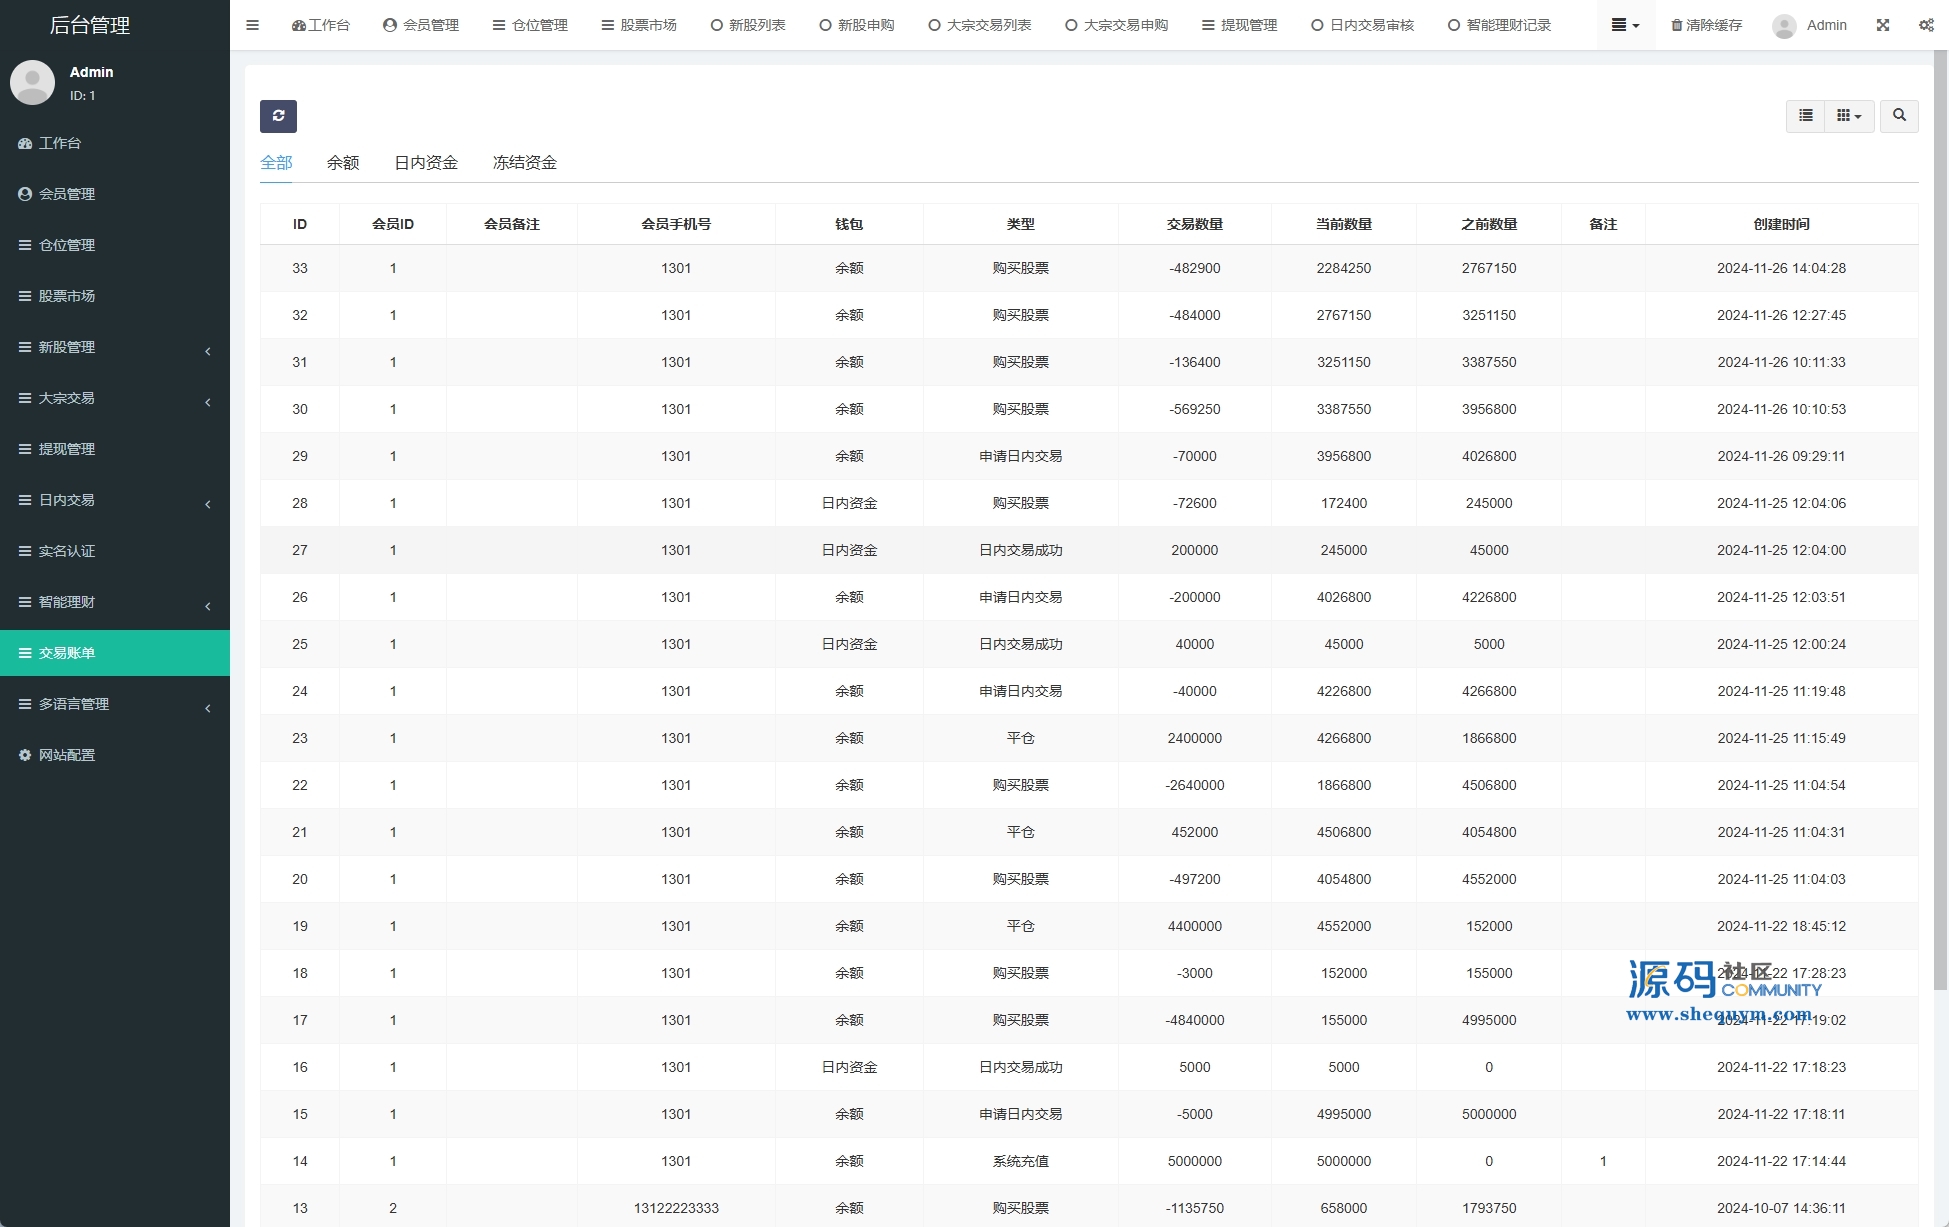This screenshot has width=1949, height=1227.
Task: Click the 创建时间 column header
Action: pos(1780,224)
